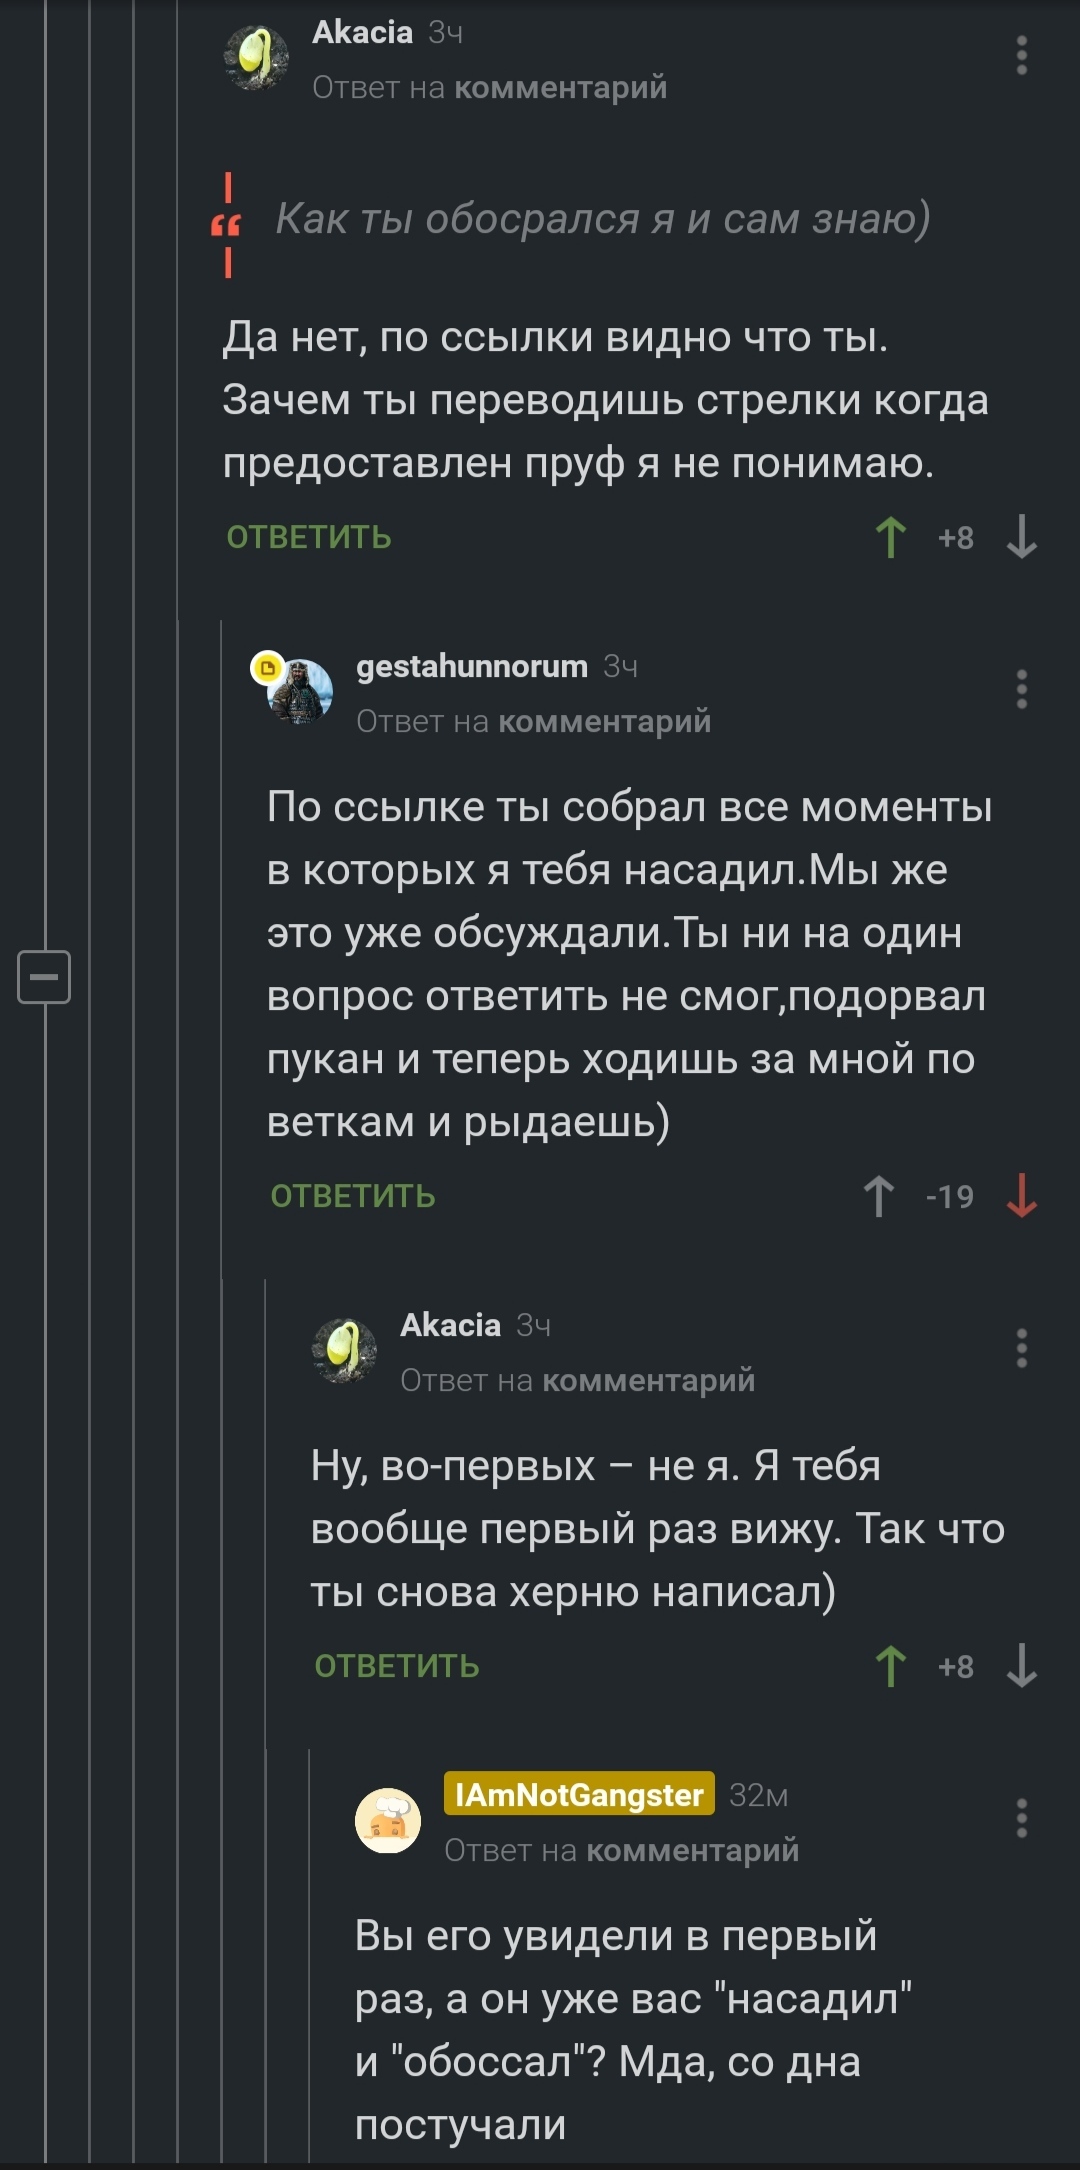The width and height of the screenshot is (1080, 2170).
Task: Upvote Akacia's "Ну, во-первых" comment
Action: (890, 1667)
